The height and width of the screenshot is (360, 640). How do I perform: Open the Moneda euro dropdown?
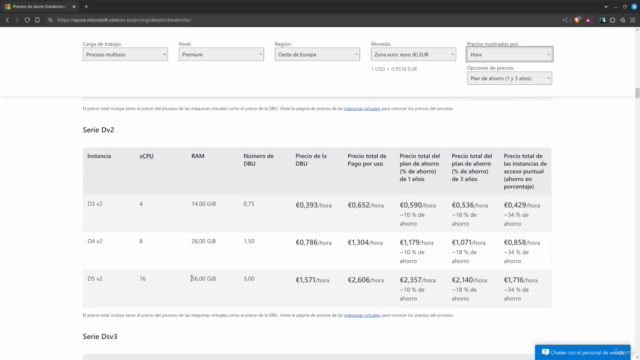(x=413, y=54)
